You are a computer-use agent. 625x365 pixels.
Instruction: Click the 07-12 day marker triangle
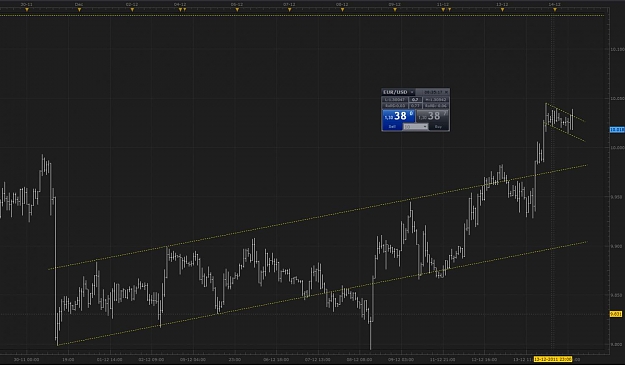click(290, 10)
